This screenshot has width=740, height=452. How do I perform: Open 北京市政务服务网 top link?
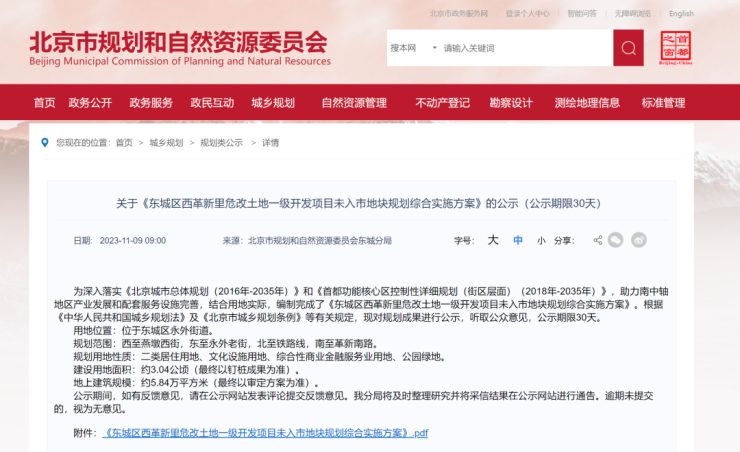[459, 14]
